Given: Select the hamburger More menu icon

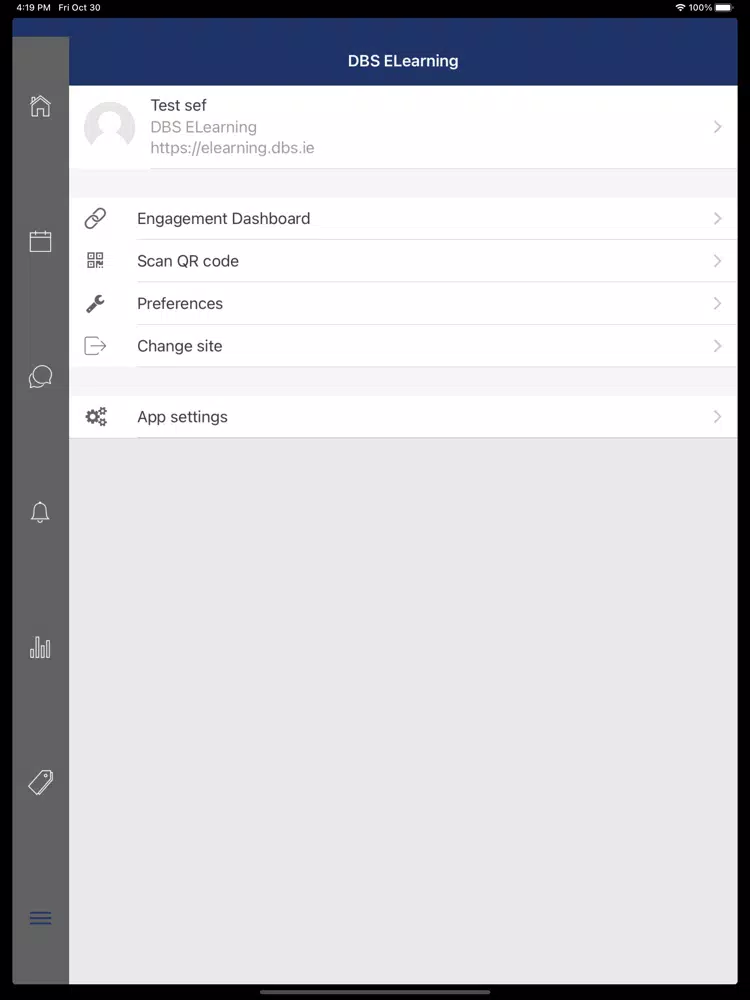Looking at the screenshot, I should pyautogui.click(x=40, y=918).
